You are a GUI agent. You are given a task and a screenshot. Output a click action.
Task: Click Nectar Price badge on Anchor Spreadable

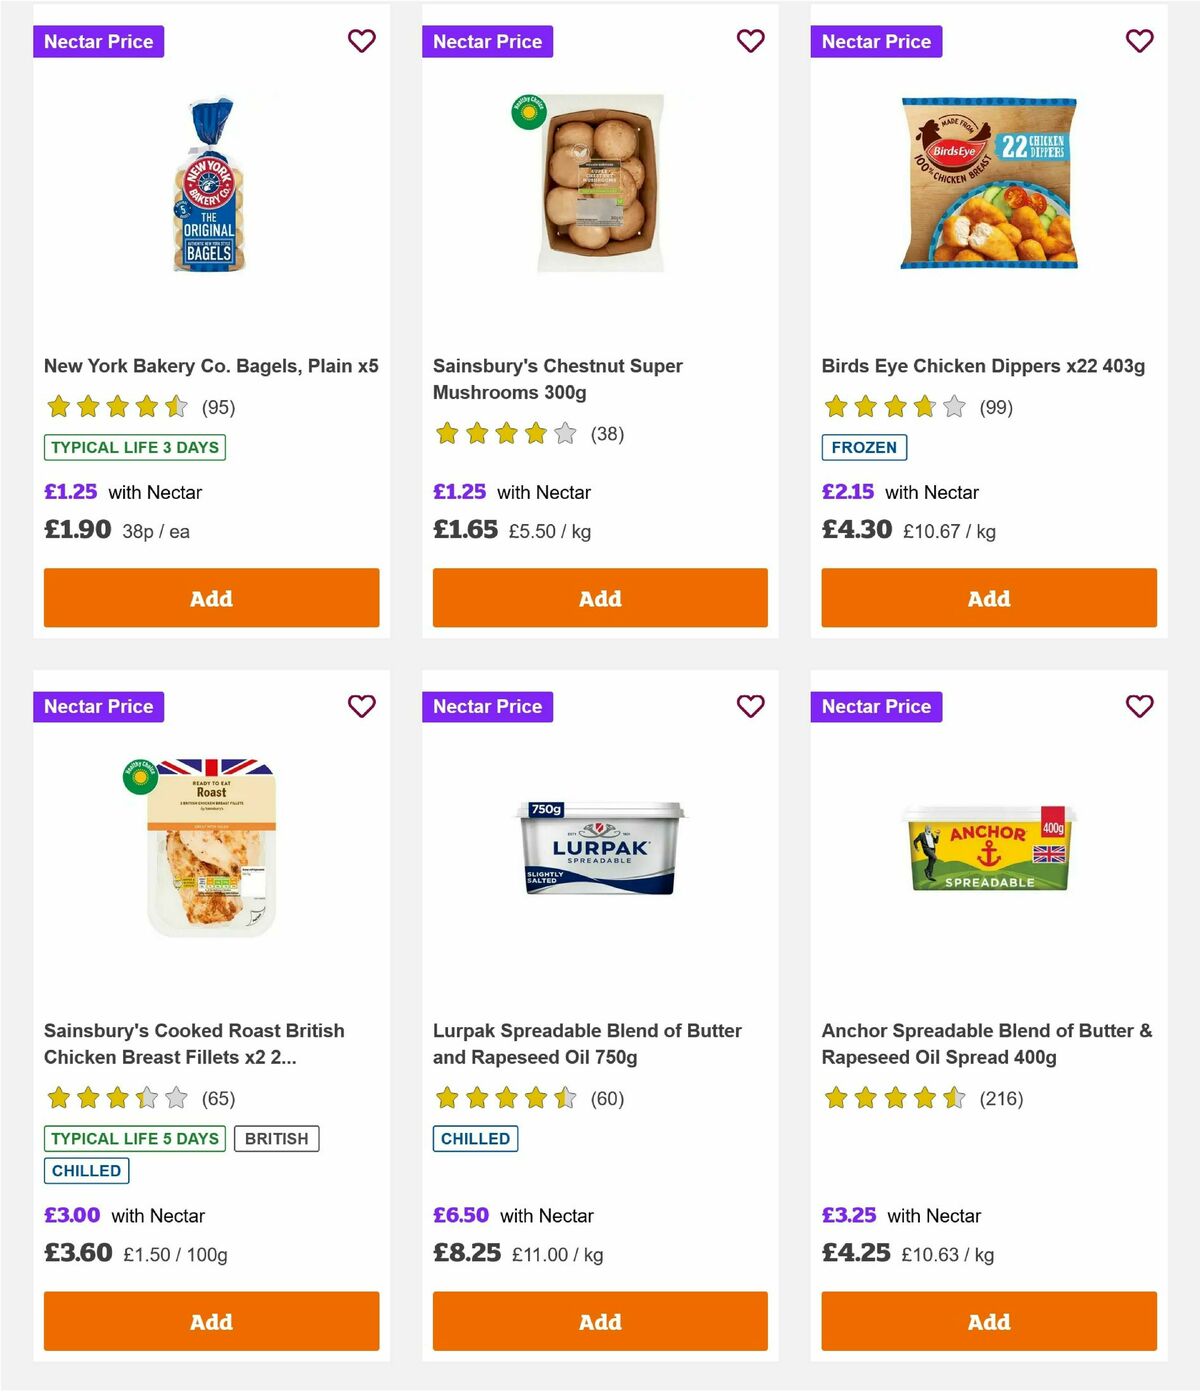(876, 706)
